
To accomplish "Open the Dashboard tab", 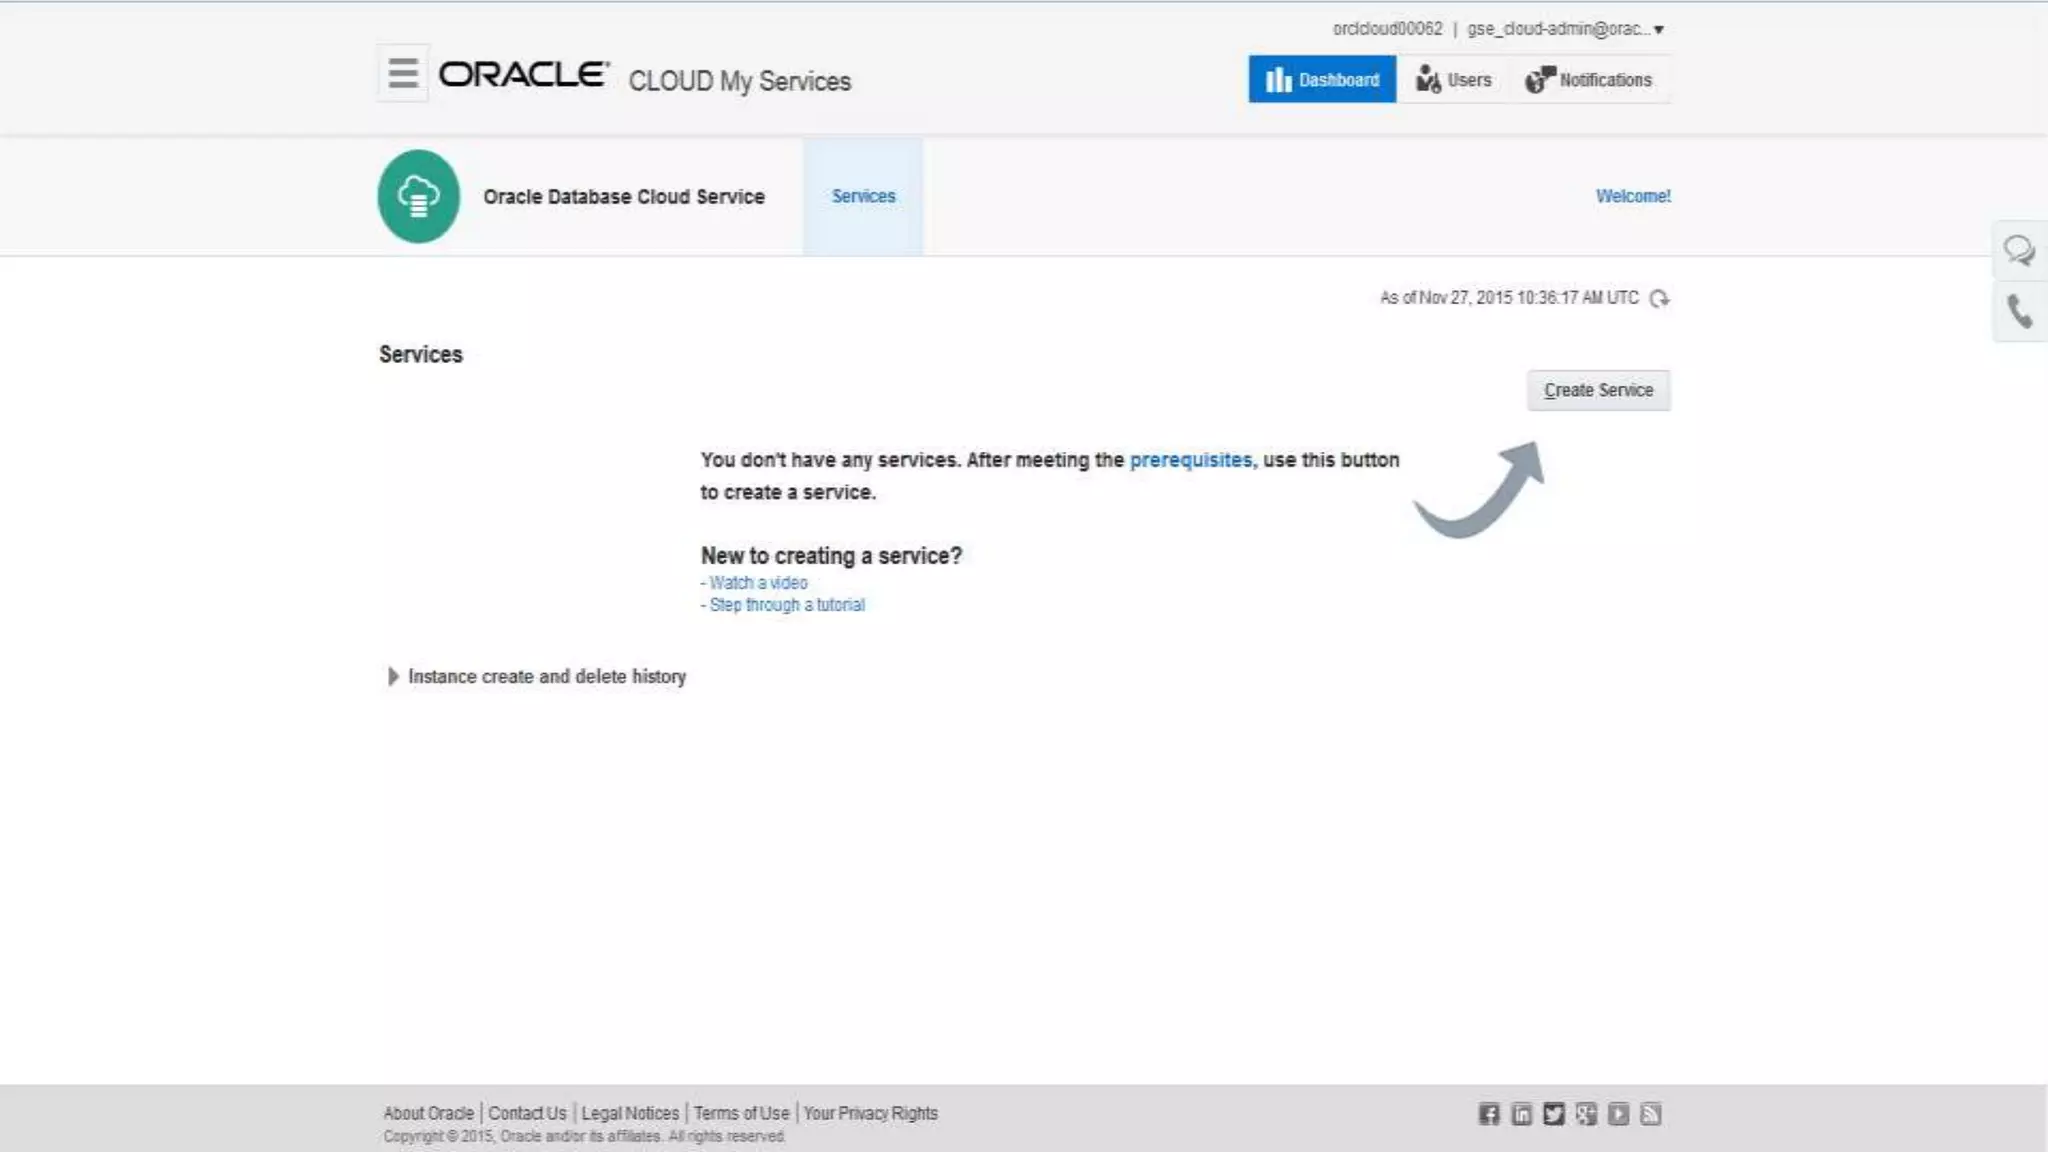I will [x=1322, y=79].
